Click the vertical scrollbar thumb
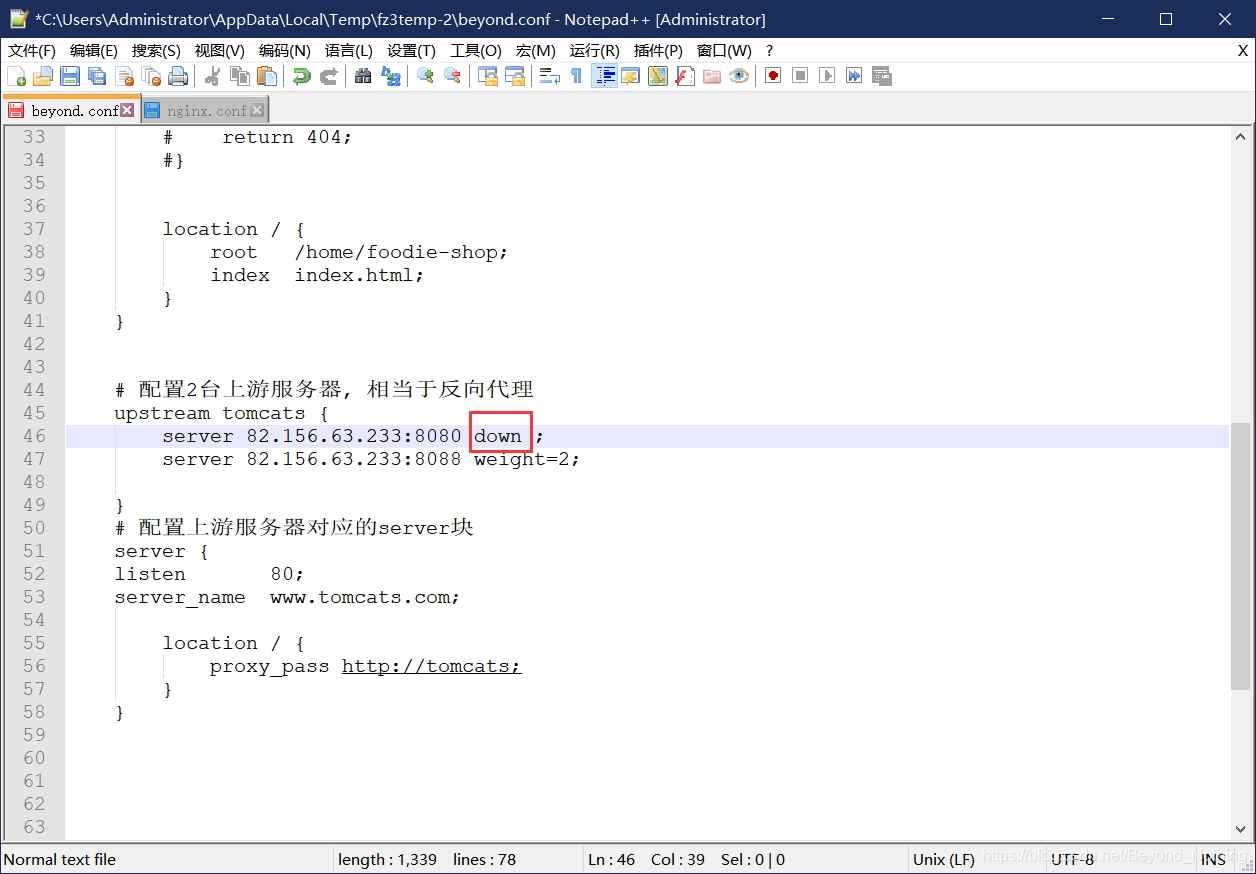 click(x=1241, y=555)
